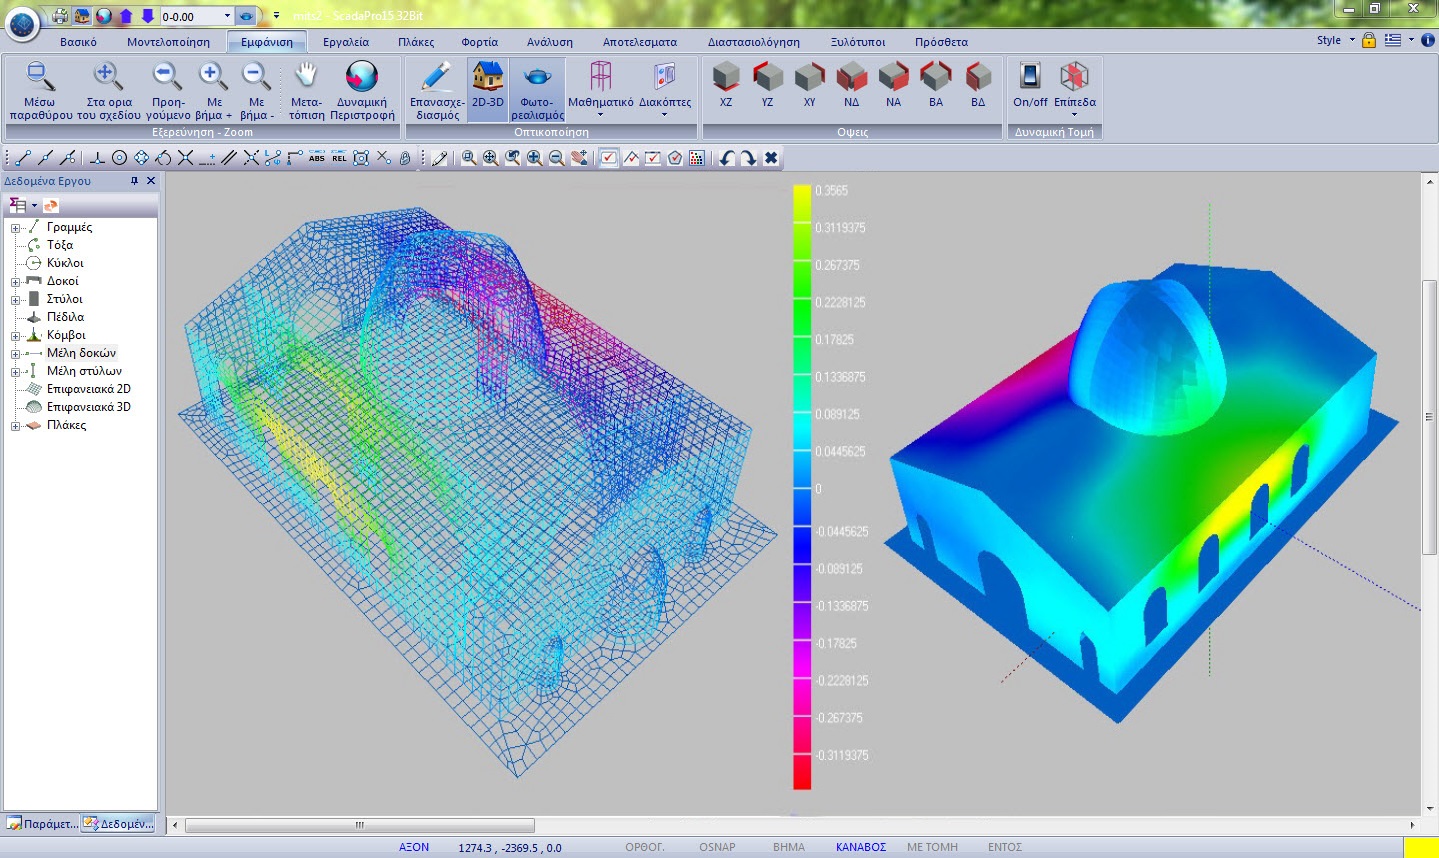Toggle ΟΡΘΟΓ. ortho mode in status bar

point(645,847)
